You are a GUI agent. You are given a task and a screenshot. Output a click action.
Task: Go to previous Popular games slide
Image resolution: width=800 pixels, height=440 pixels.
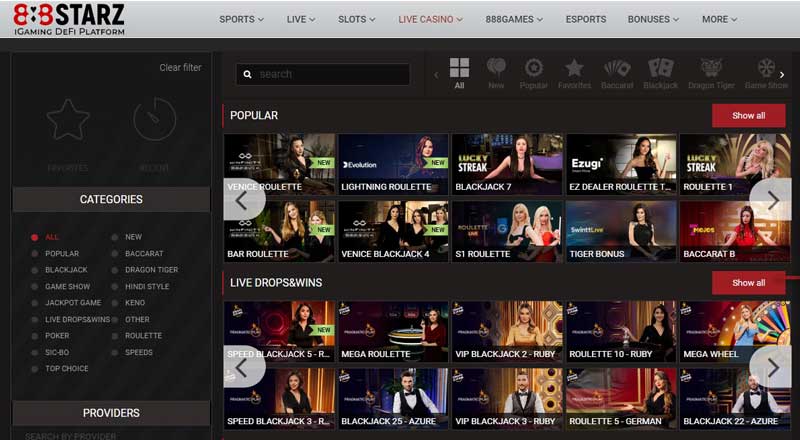coord(243,200)
